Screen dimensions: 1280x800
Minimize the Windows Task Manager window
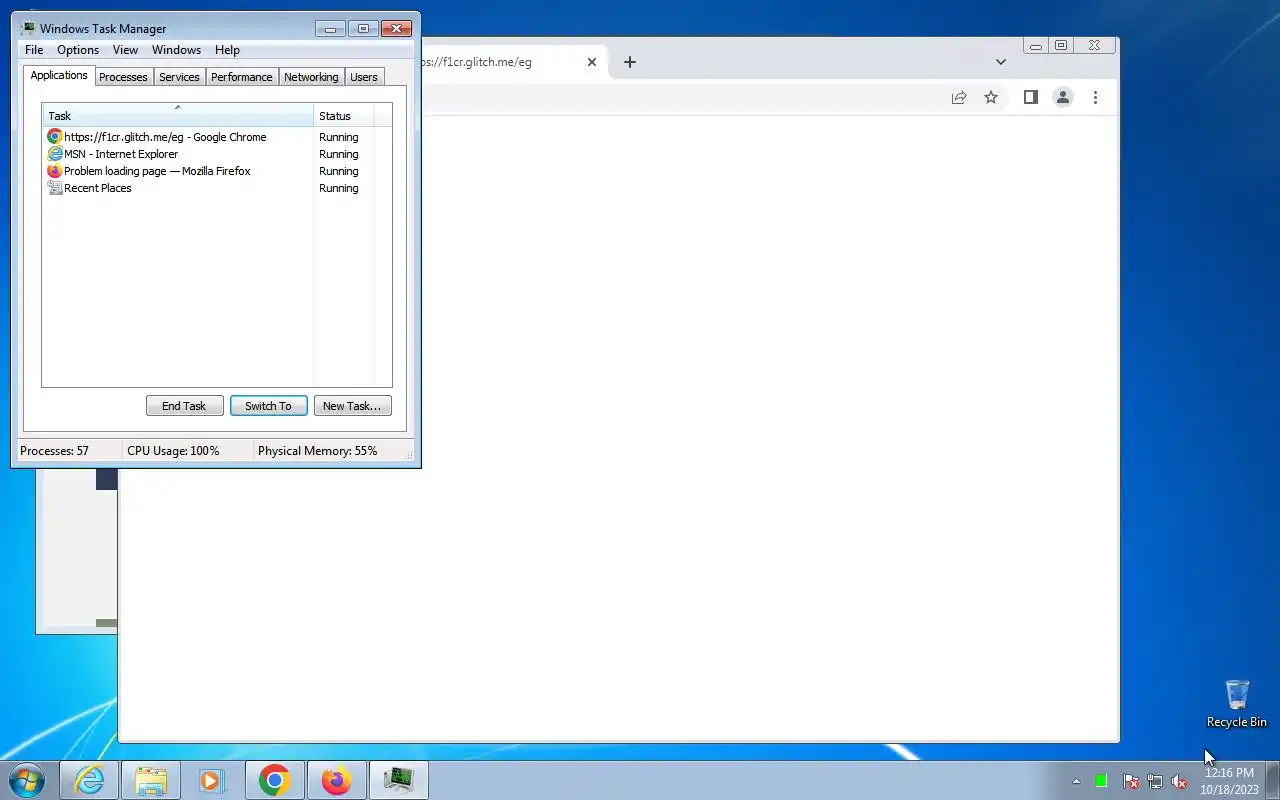[x=330, y=28]
